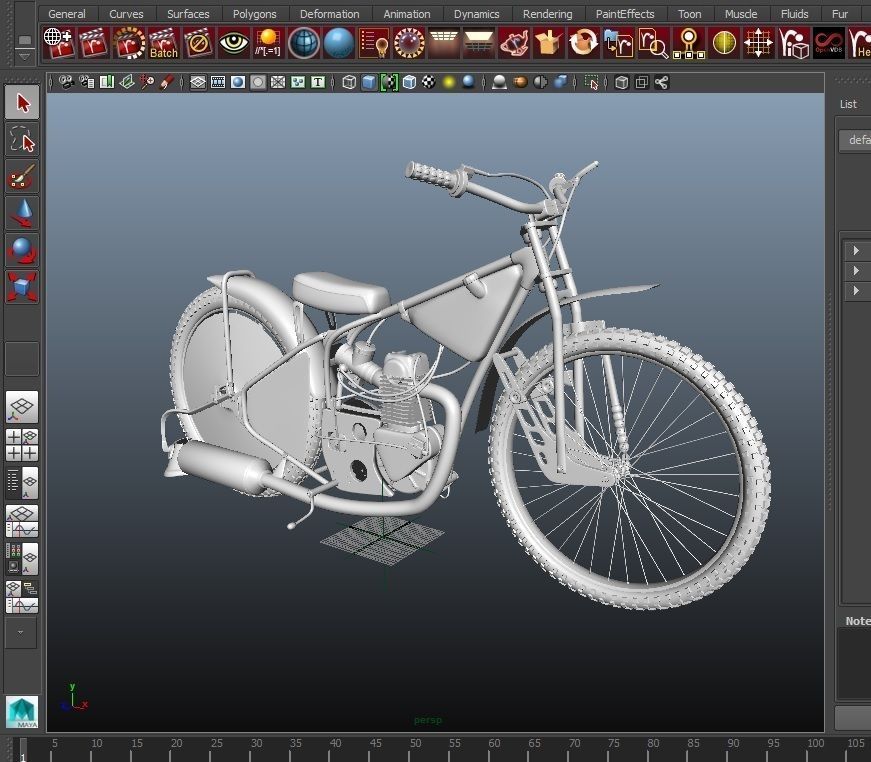Image resolution: width=871 pixels, height=762 pixels.
Task: Select the Scale tool cube icon
Action: pyautogui.click(x=22, y=287)
